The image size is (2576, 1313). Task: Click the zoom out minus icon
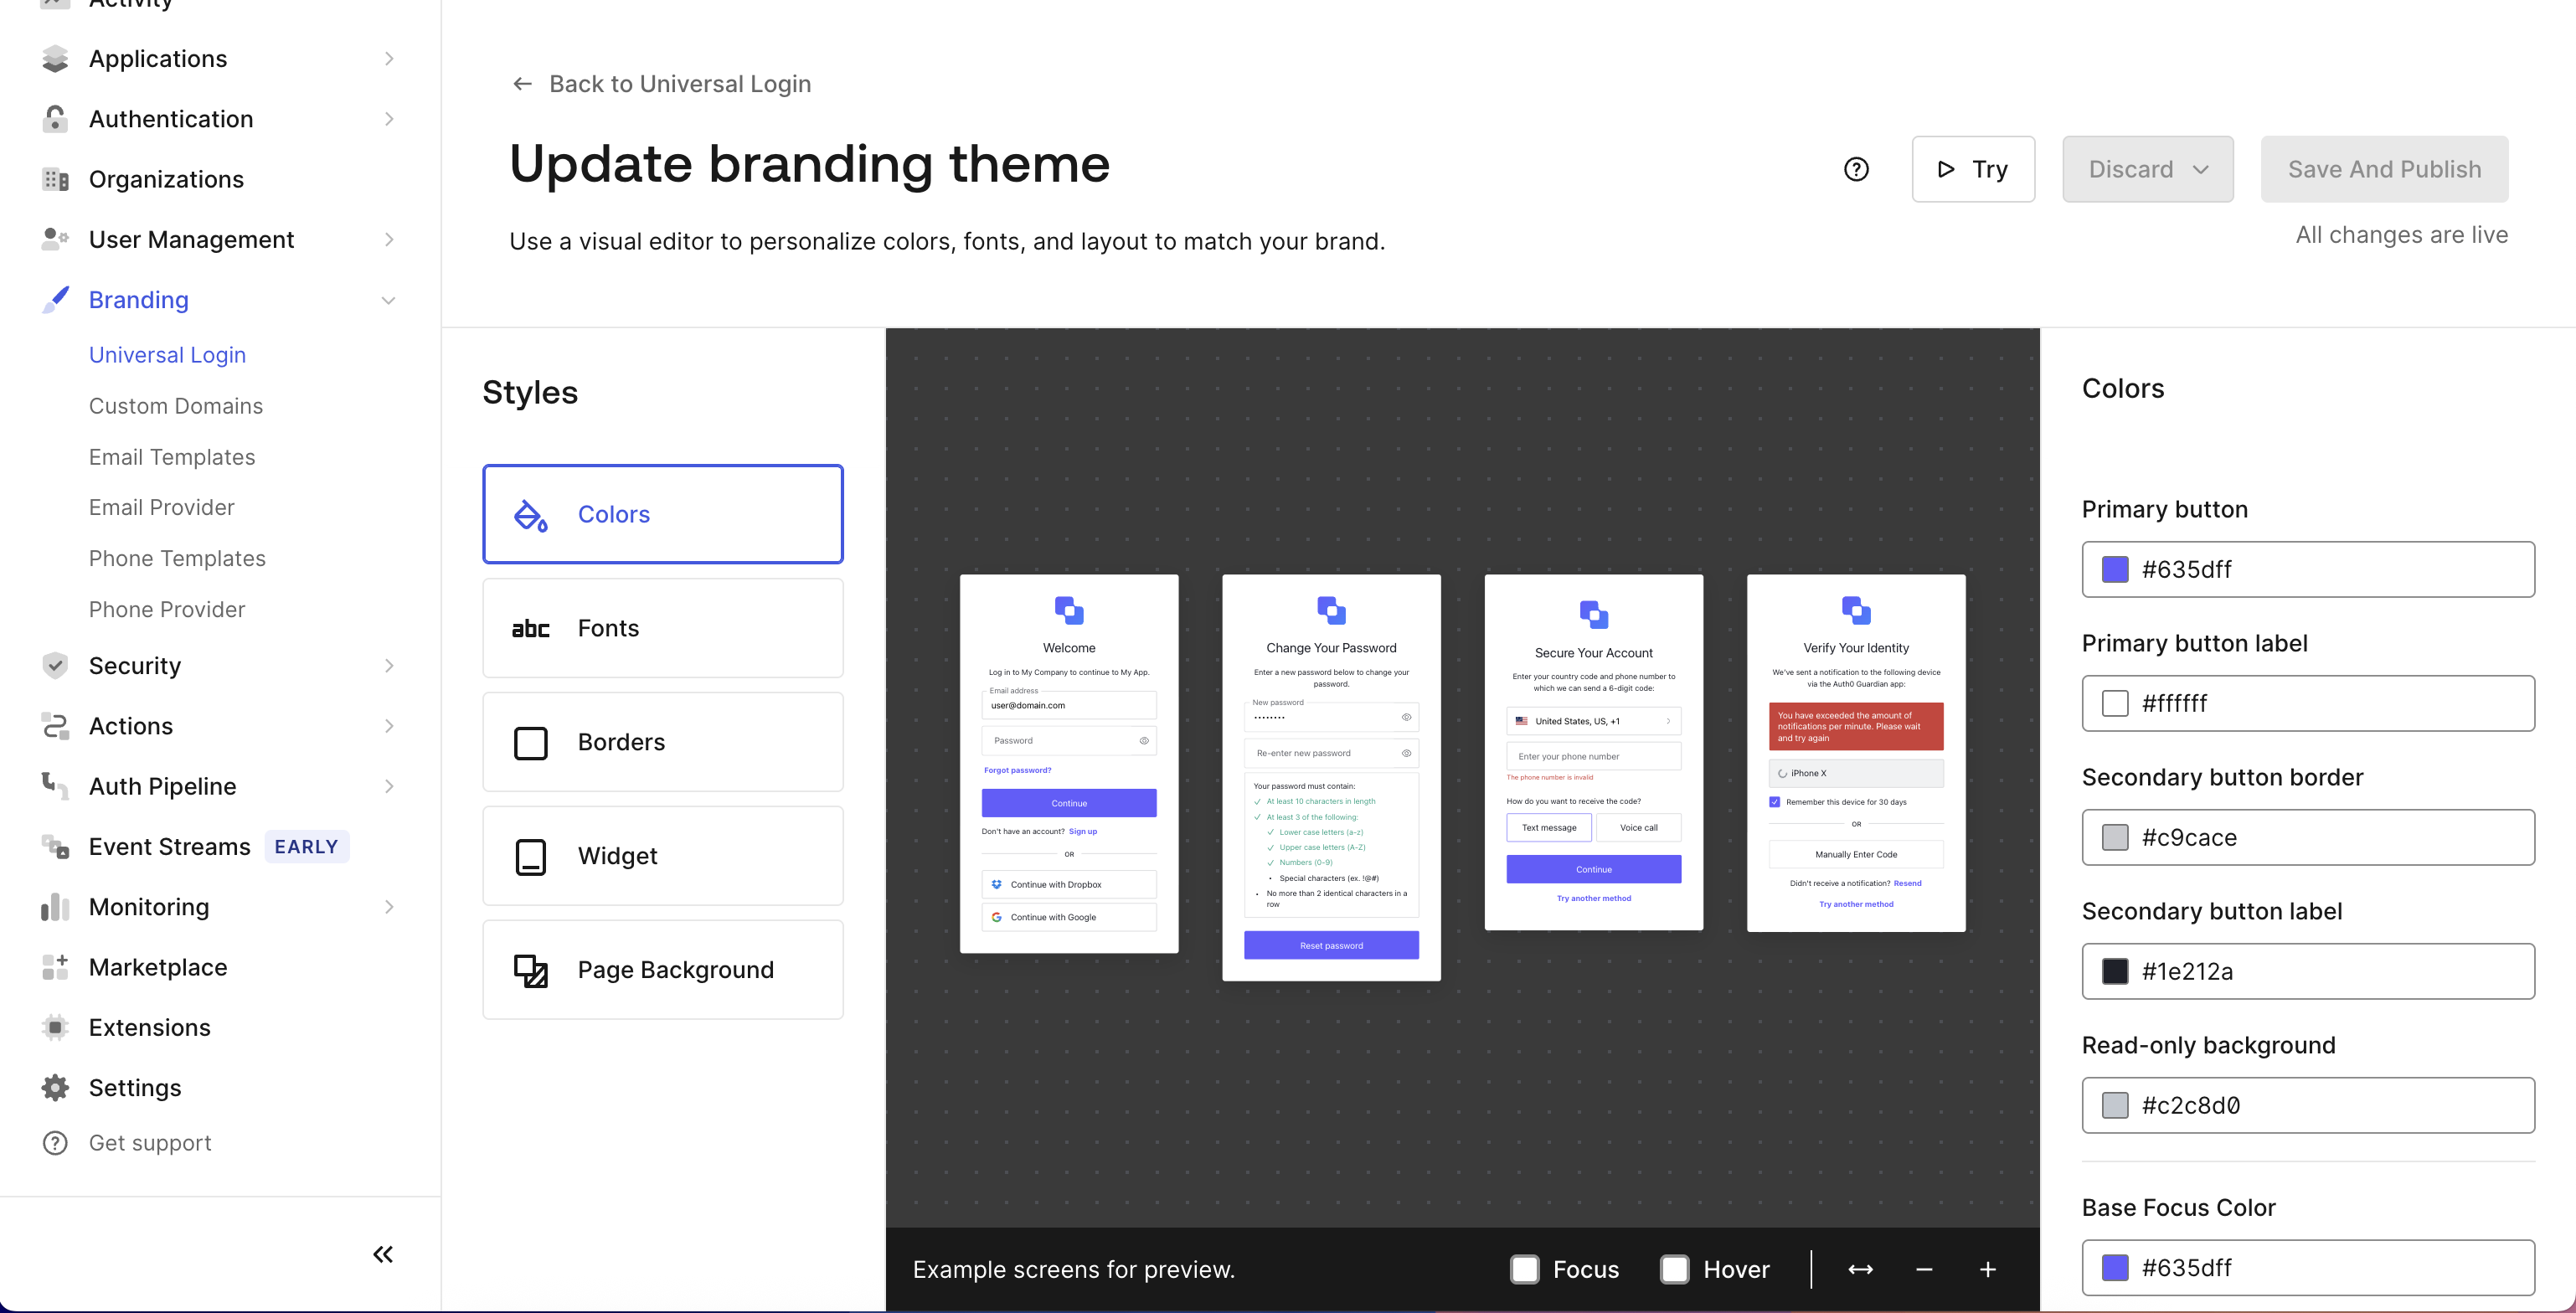pos(1924,1269)
